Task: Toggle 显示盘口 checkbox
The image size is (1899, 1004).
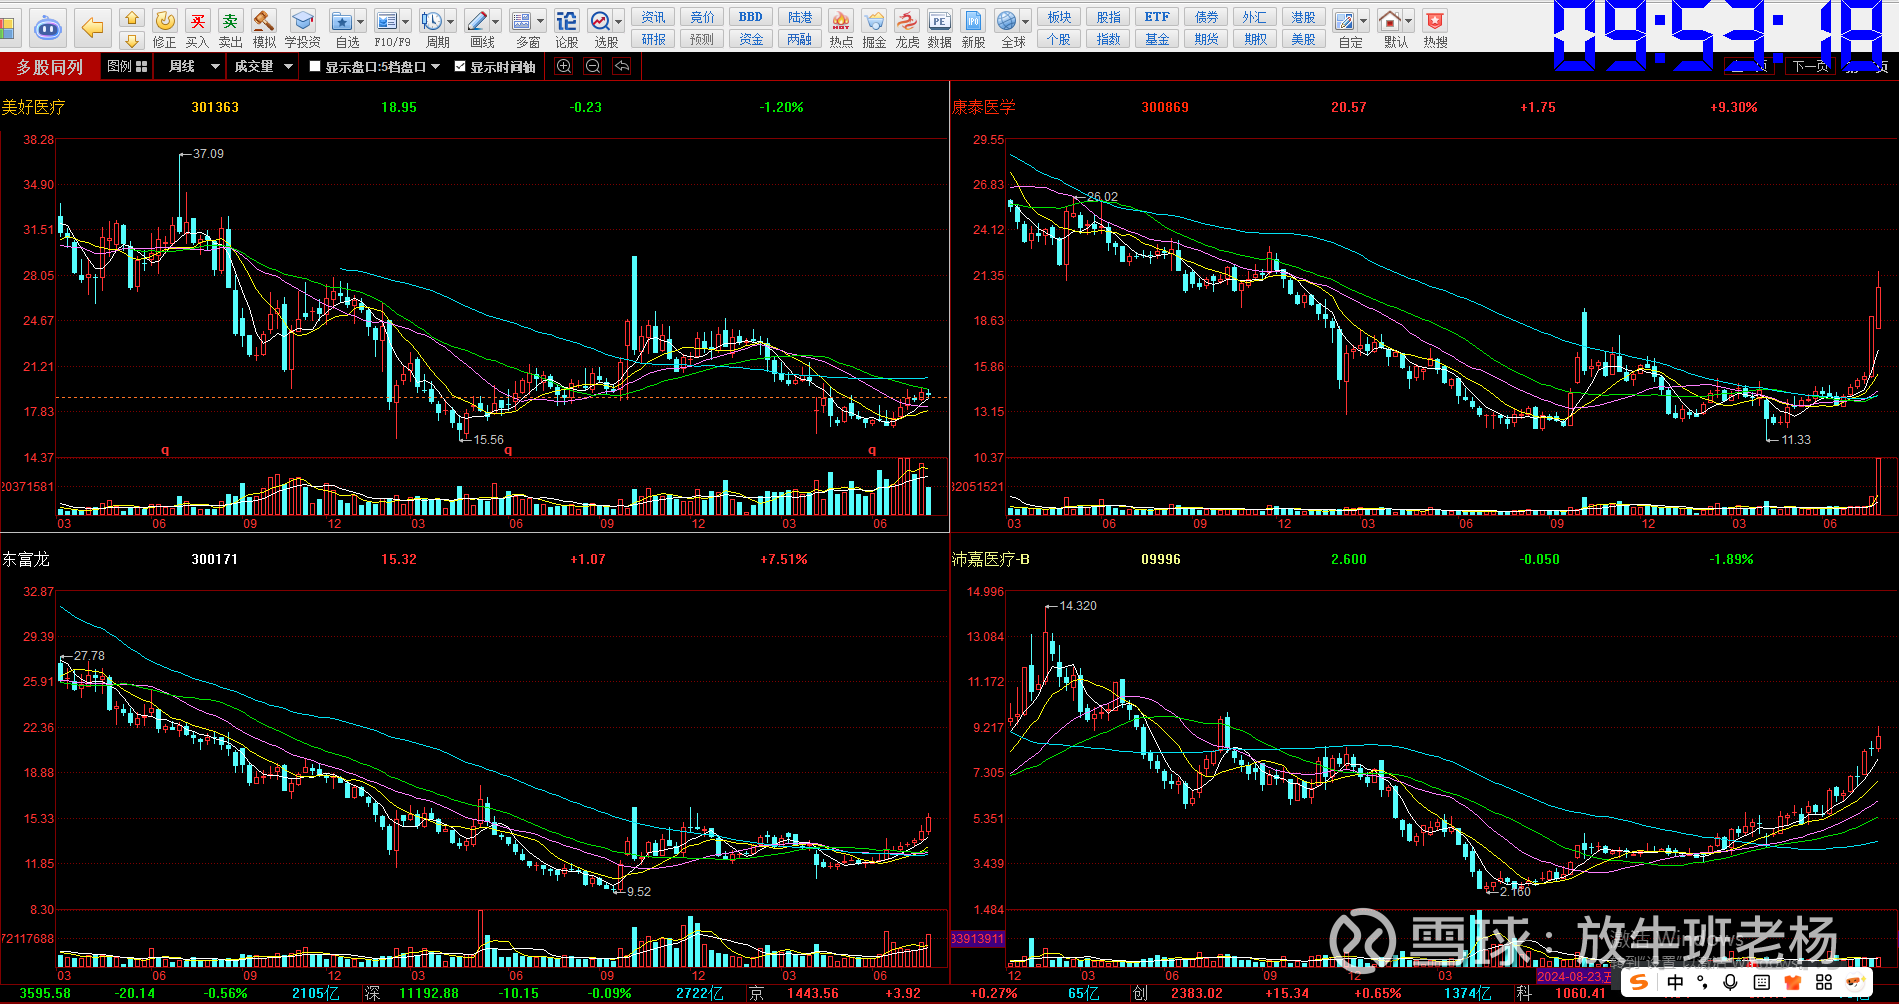Action: pyautogui.click(x=315, y=66)
